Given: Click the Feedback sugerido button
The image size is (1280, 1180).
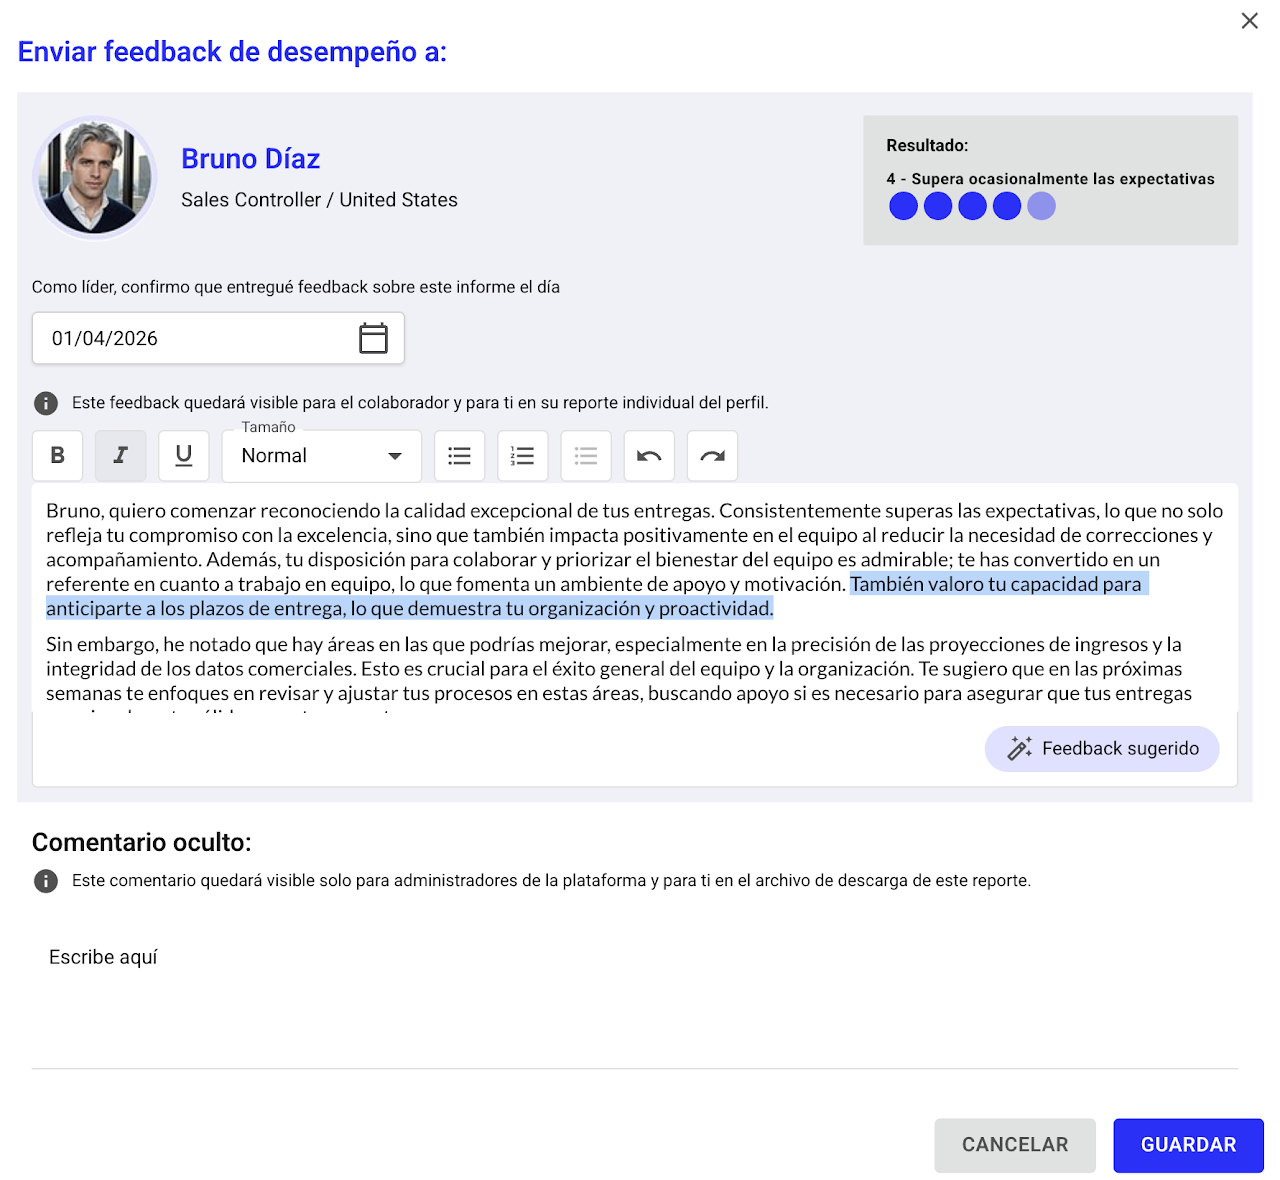Looking at the screenshot, I should click(x=1102, y=749).
